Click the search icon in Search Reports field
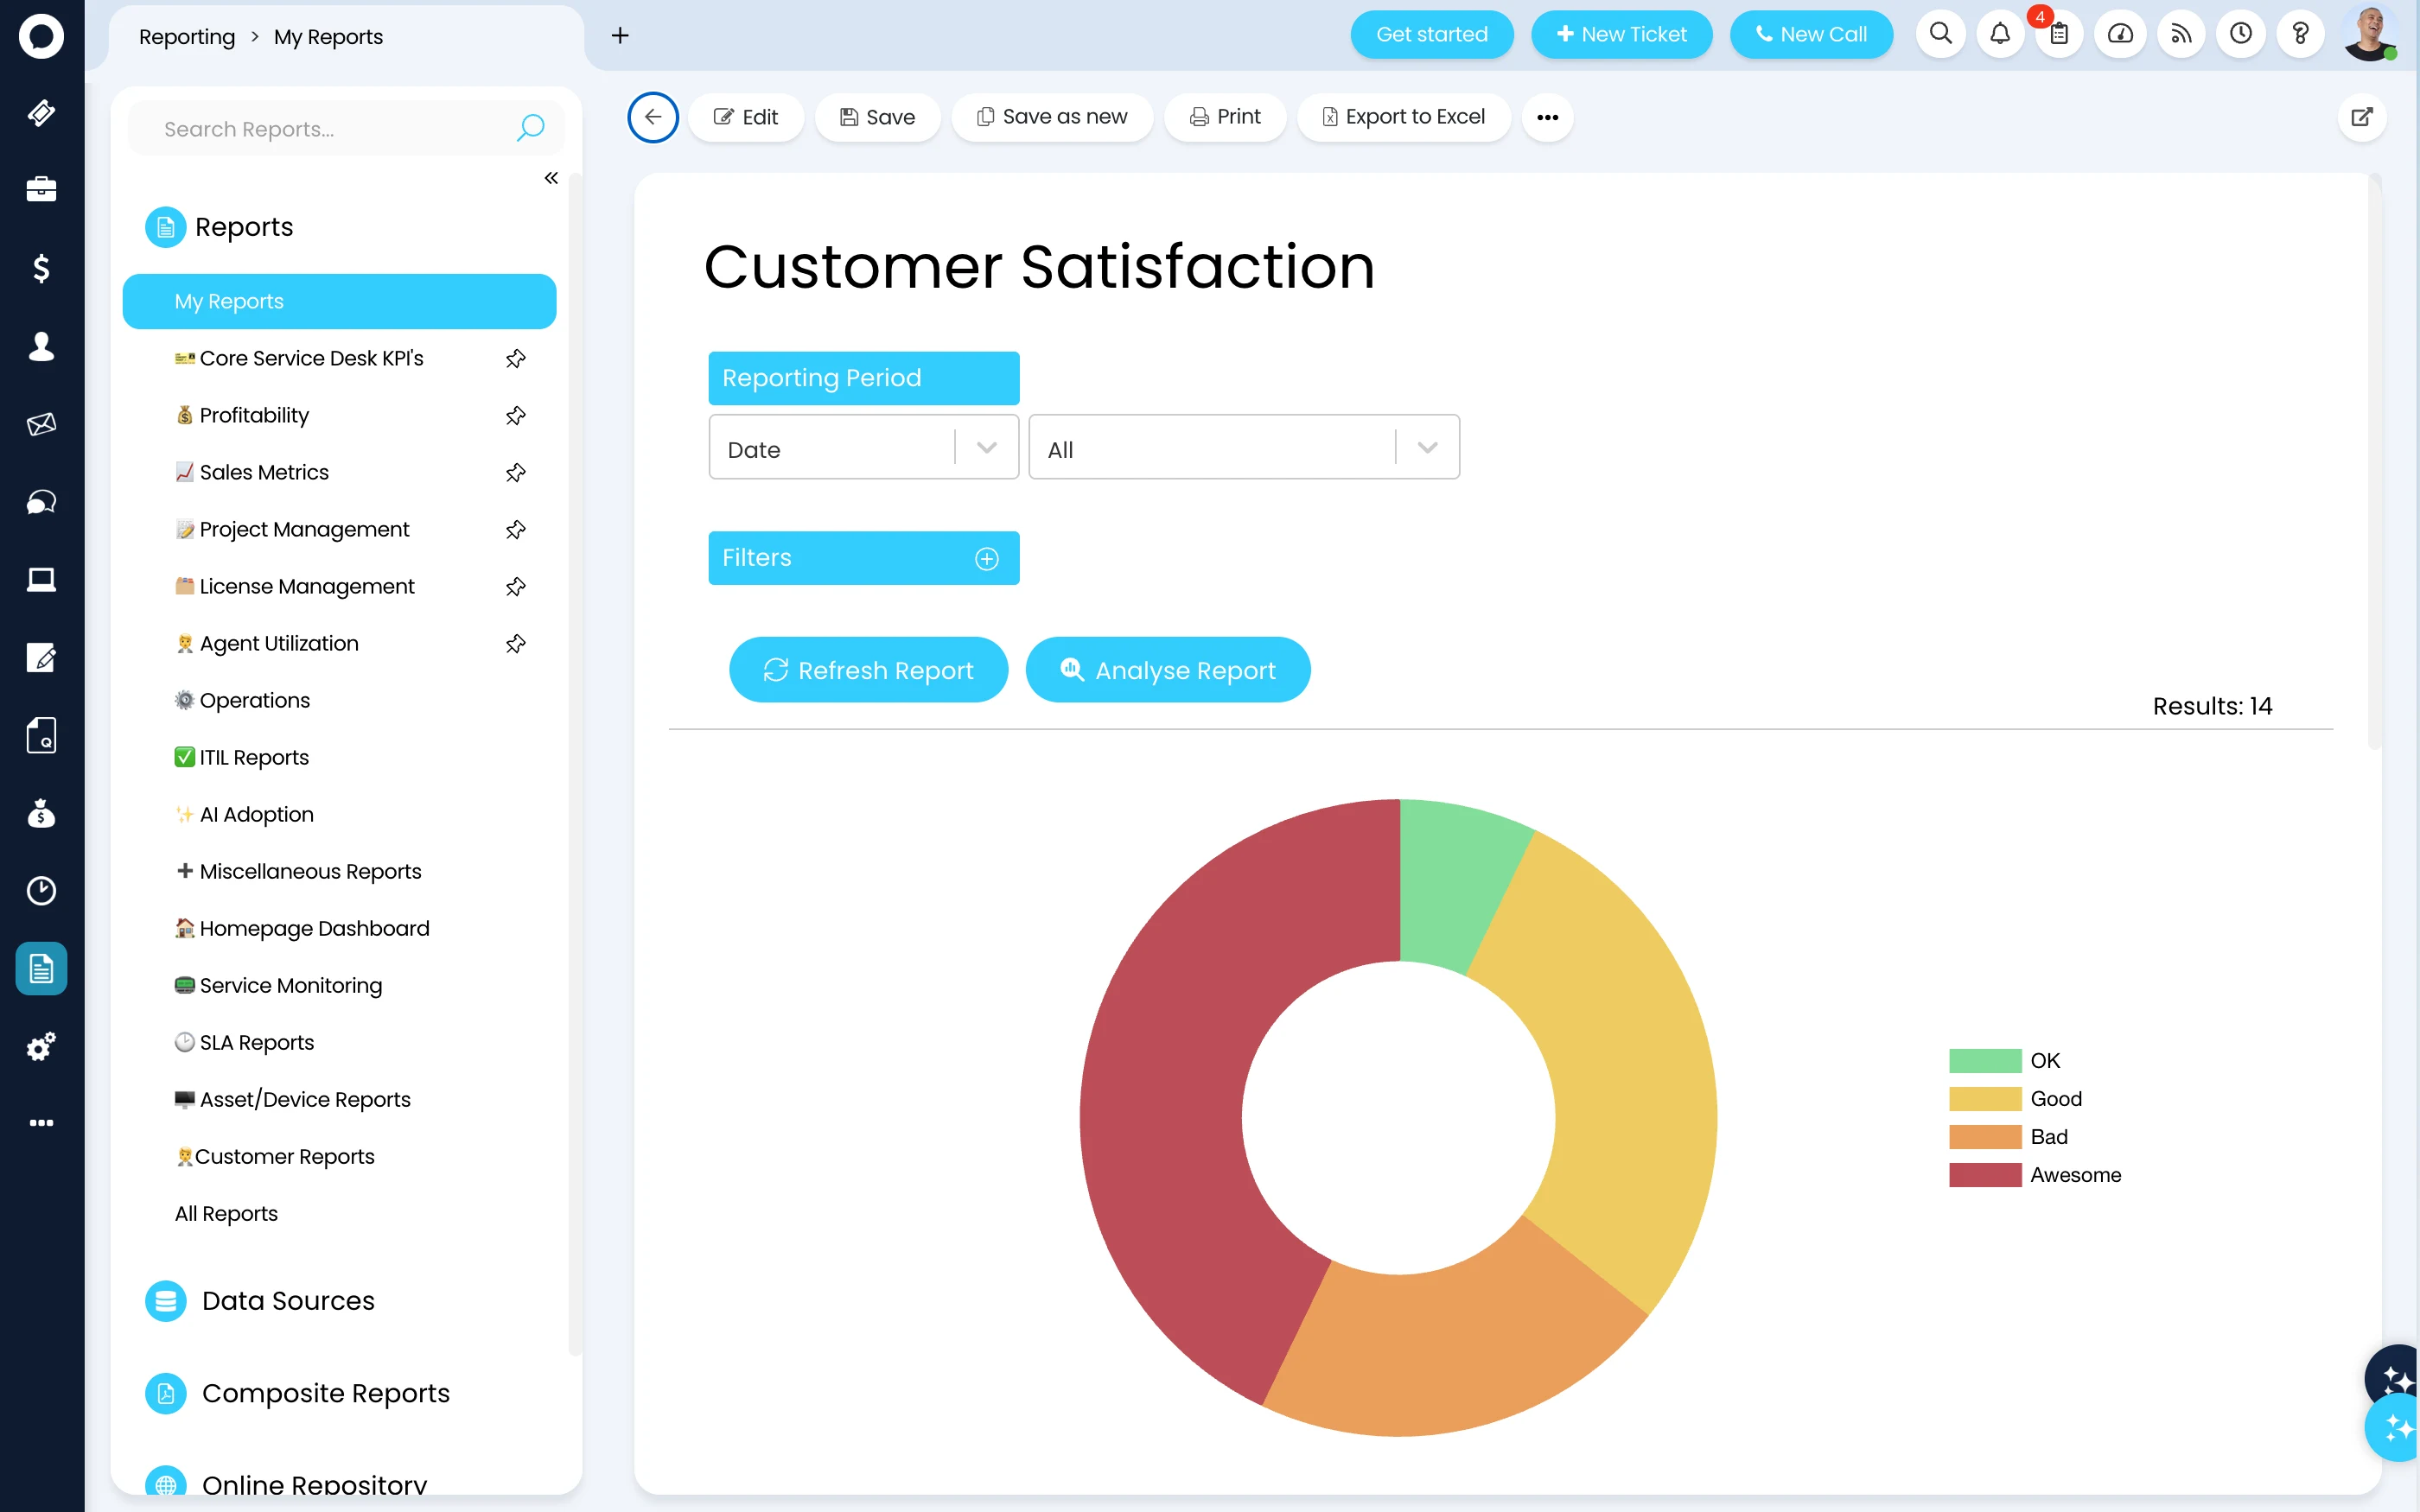 (x=530, y=128)
